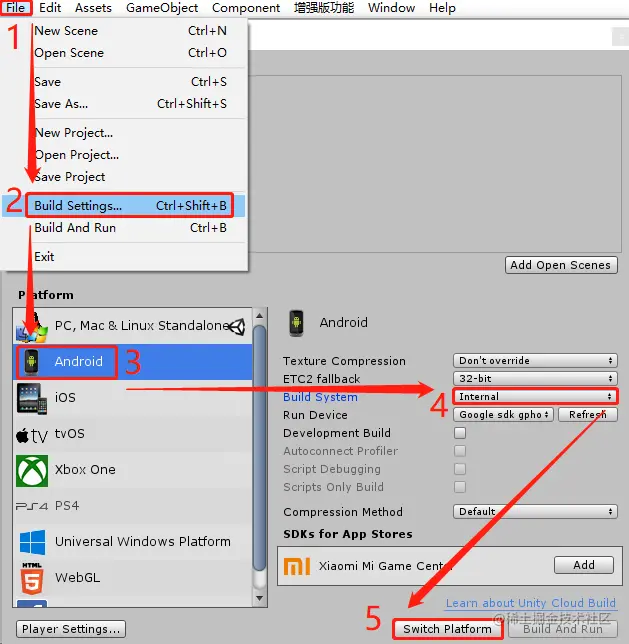Click Add for Xiaomi Mi Game Center
This screenshot has width=629, height=644.
584,566
